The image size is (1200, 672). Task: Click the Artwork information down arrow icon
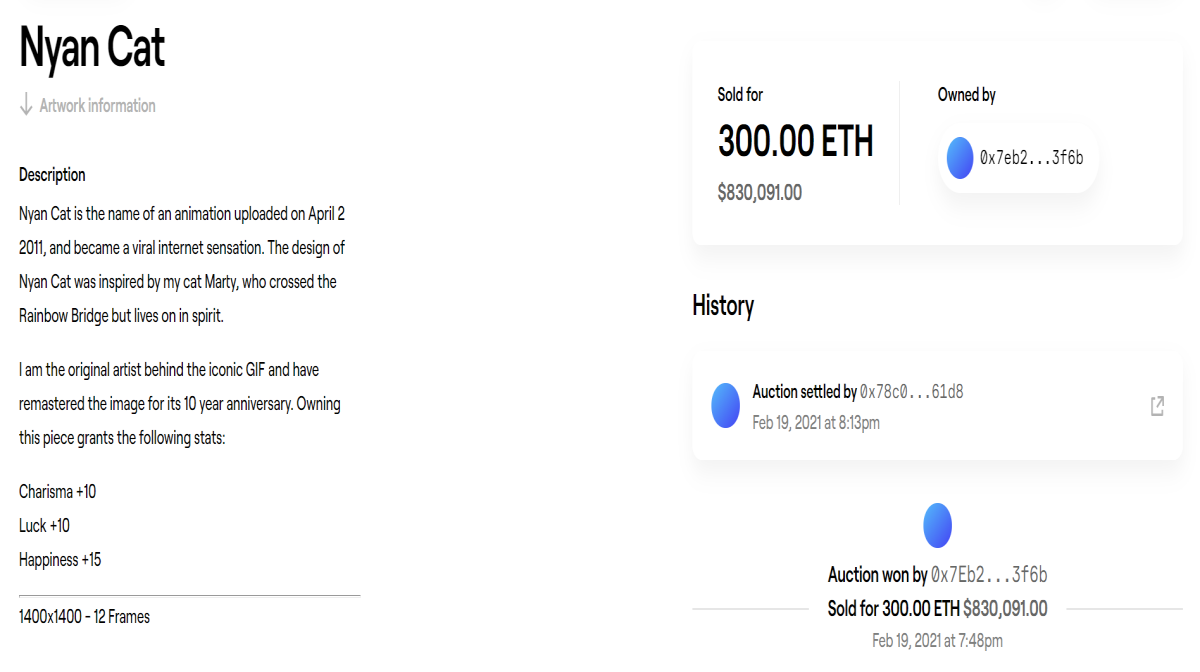click(x=26, y=105)
